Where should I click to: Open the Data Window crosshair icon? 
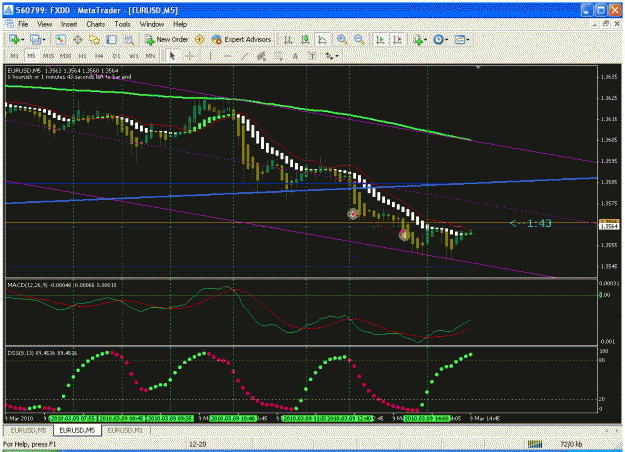[78, 39]
